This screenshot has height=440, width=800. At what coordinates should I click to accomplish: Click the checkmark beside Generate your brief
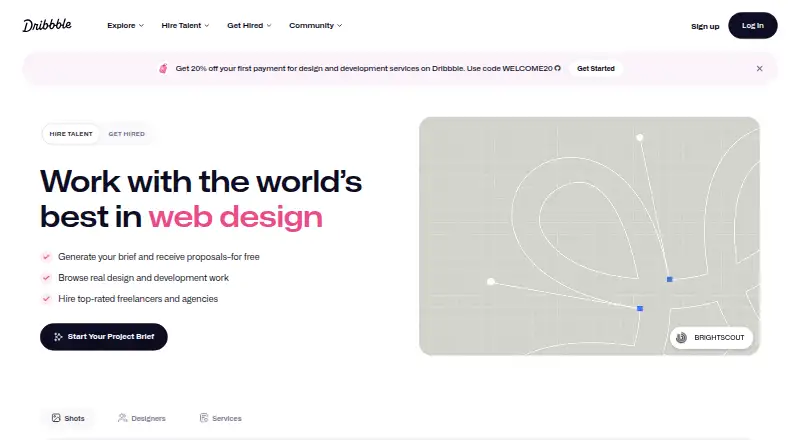point(46,257)
